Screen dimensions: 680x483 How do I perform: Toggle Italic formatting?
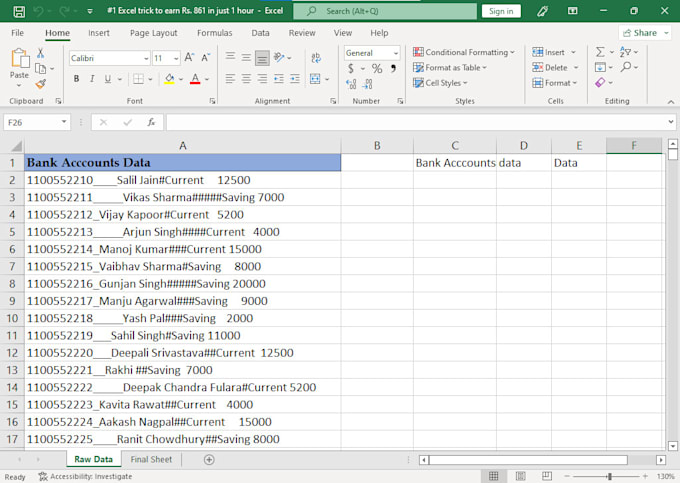(x=92, y=79)
